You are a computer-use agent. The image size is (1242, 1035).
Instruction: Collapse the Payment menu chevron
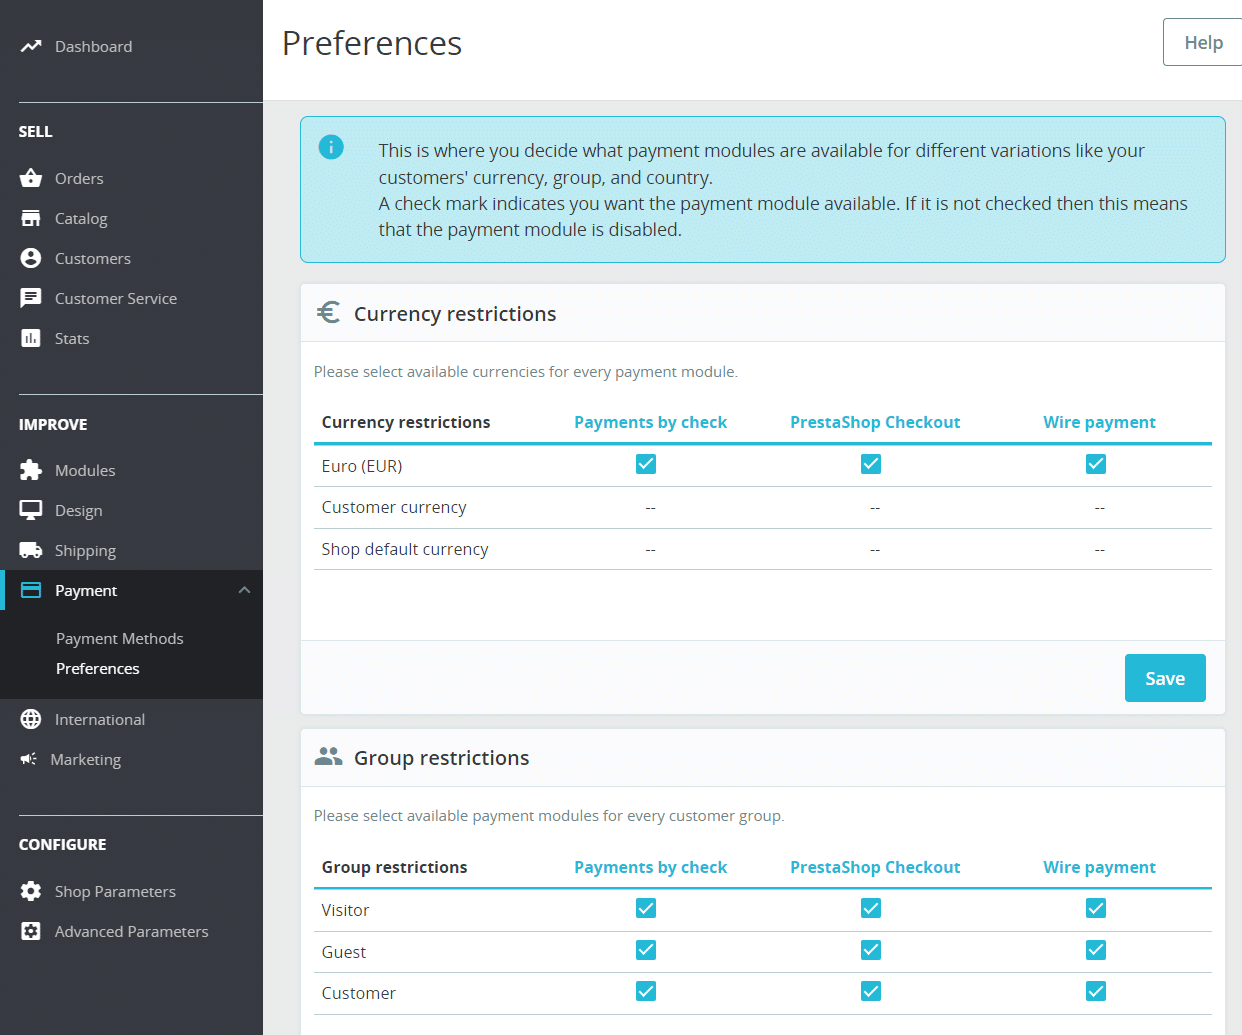tap(244, 590)
